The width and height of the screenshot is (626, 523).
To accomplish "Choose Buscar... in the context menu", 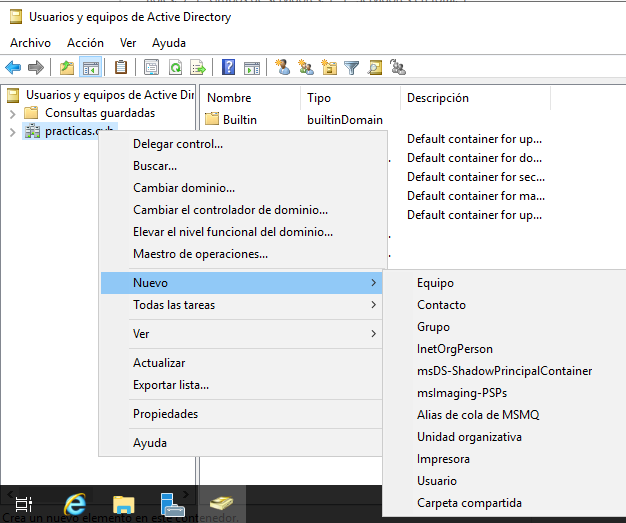I will click(x=242, y=166).
